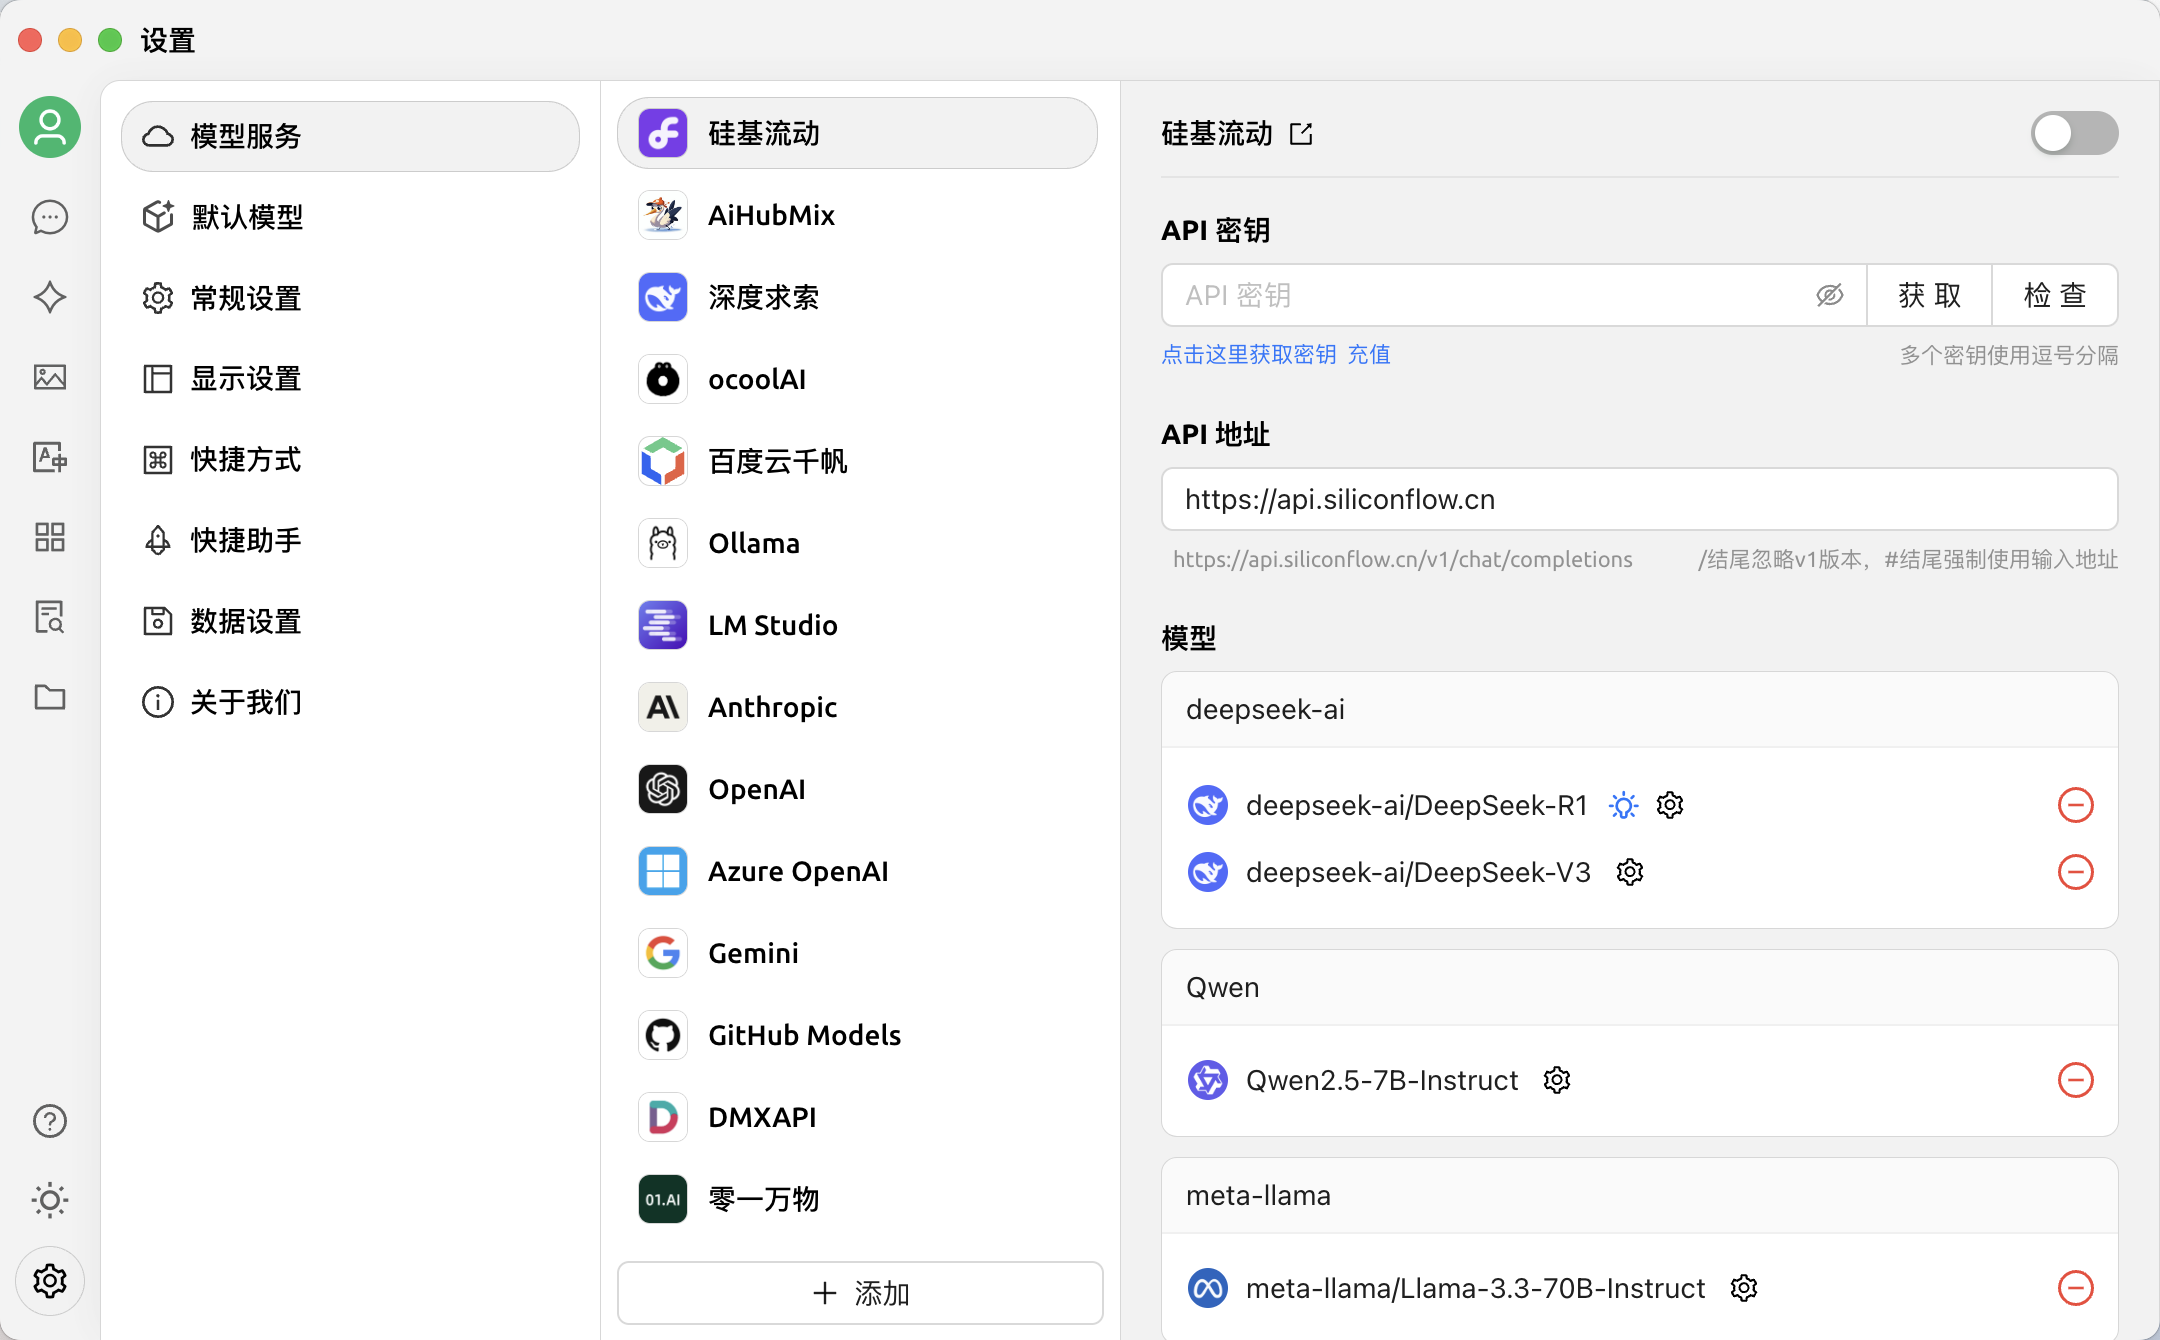The image size is (2160, 1340).
Task: Add a new provider with 添加
Action: (860, 1293)
